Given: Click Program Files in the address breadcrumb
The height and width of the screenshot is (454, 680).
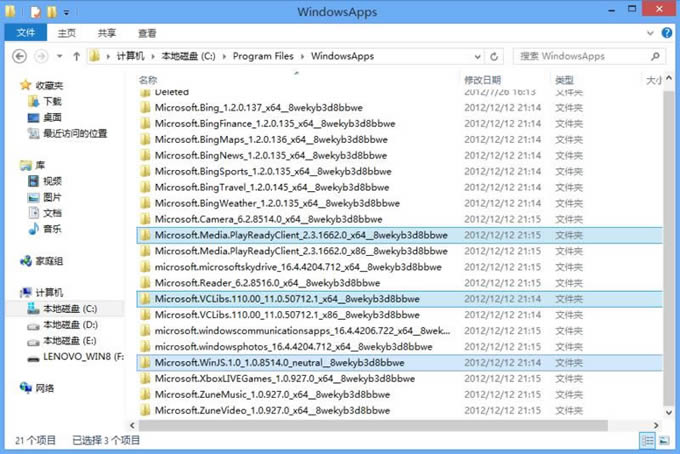Looking at the screenshot, I should (x=263, y=56).
